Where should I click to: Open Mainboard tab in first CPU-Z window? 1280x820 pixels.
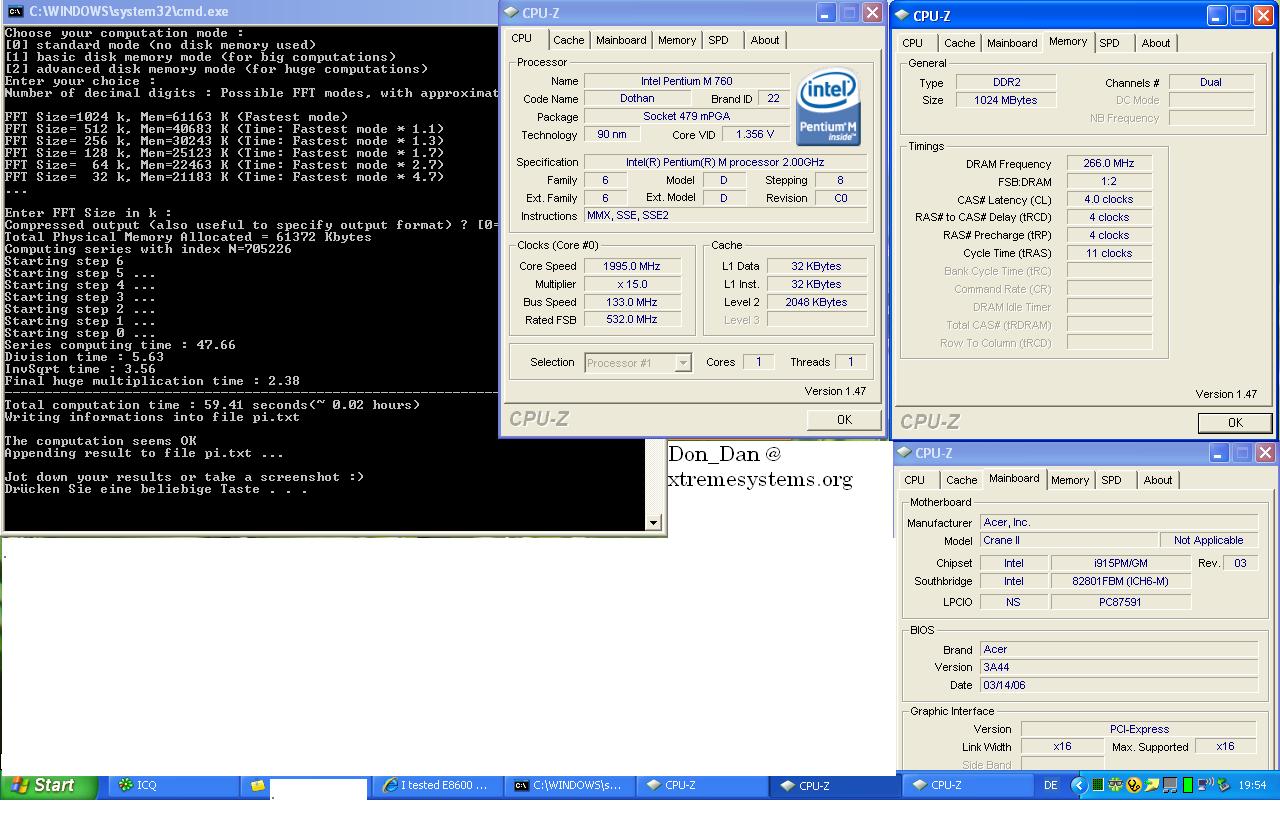coord(620,40)
